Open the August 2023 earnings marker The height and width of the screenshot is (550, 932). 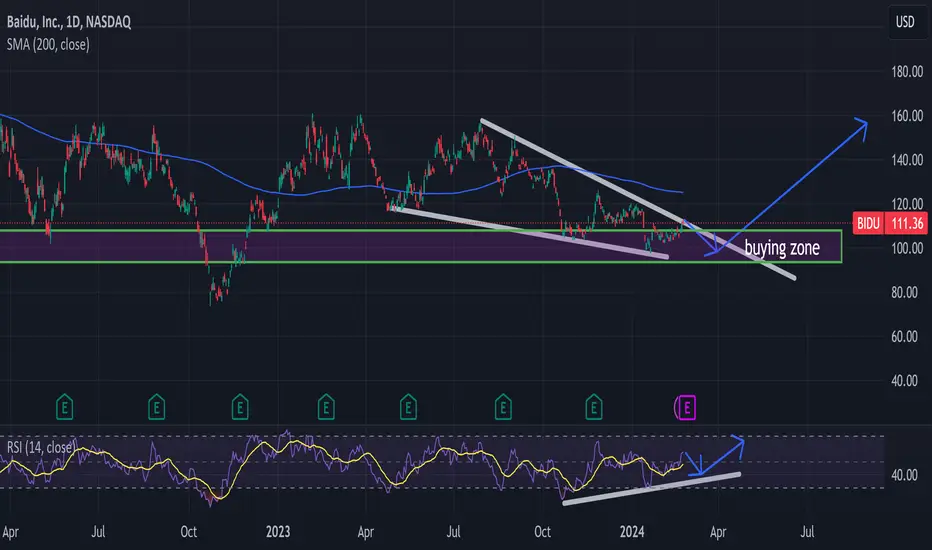click(x=503, y=407)
